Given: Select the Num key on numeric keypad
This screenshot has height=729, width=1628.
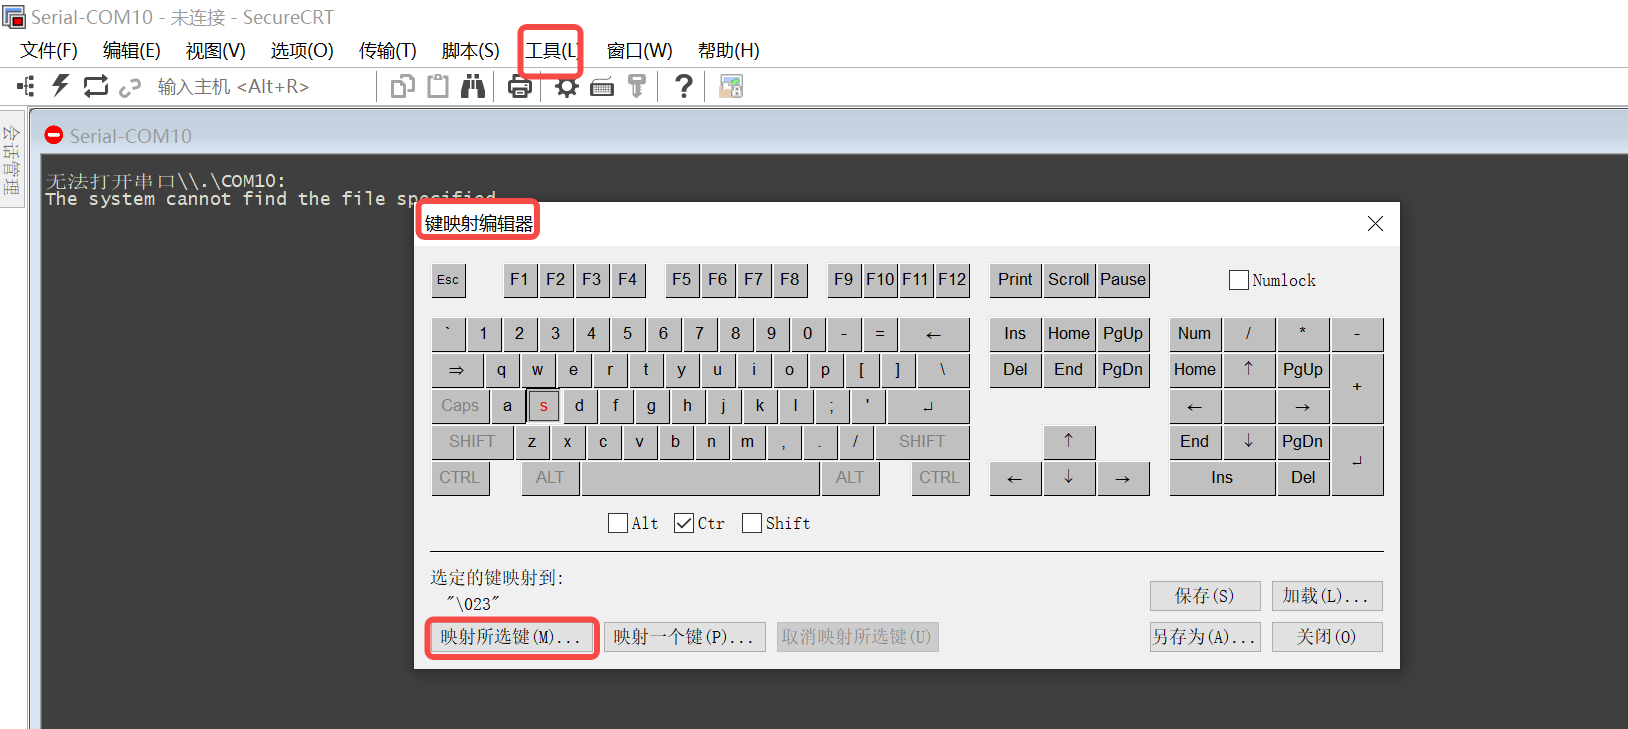Looking at the screenshot, I should point(1195,334).
